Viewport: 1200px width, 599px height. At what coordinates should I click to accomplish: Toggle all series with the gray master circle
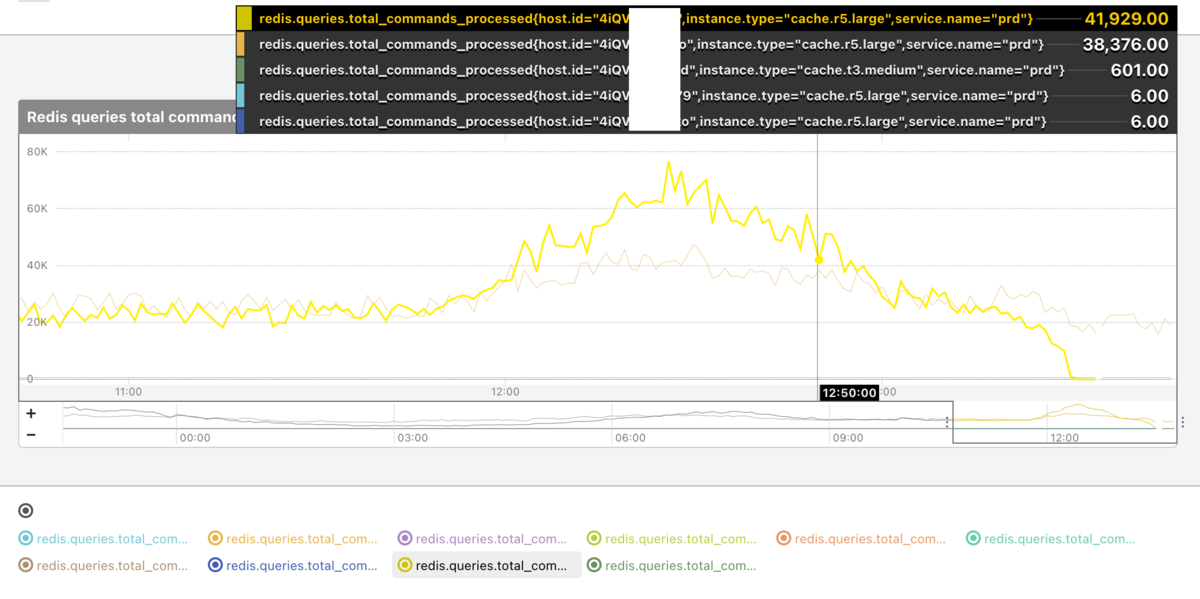click(x=26, y=511)
